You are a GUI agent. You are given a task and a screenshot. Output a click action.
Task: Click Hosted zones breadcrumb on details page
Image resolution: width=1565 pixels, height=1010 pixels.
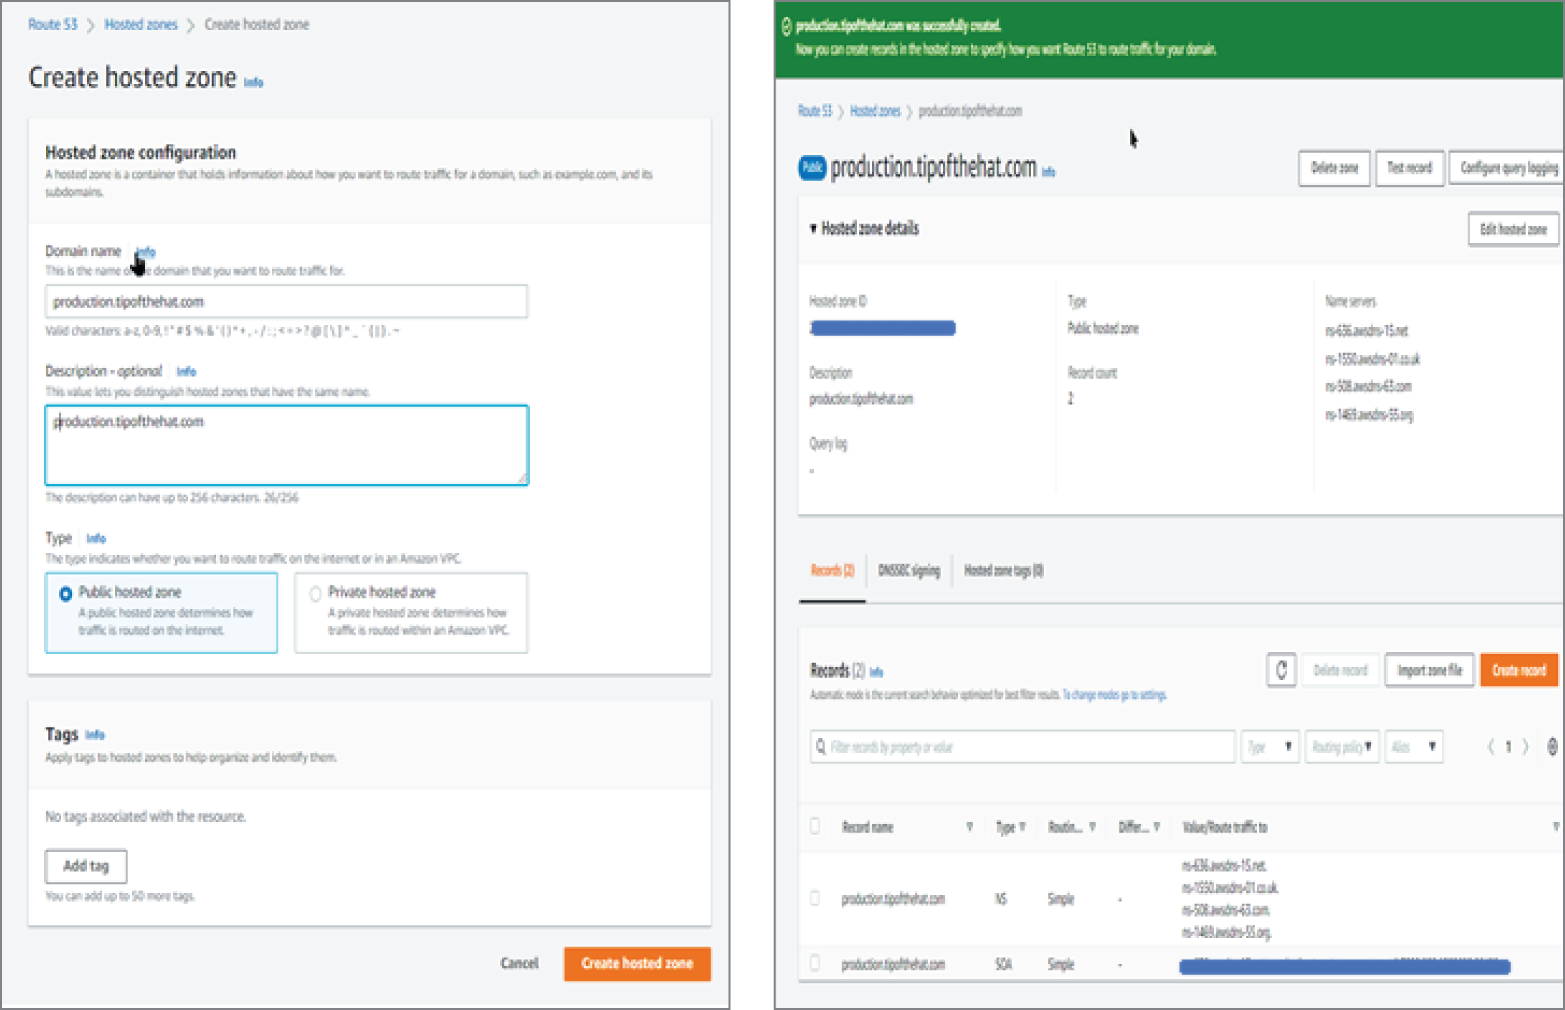point(875,111)
